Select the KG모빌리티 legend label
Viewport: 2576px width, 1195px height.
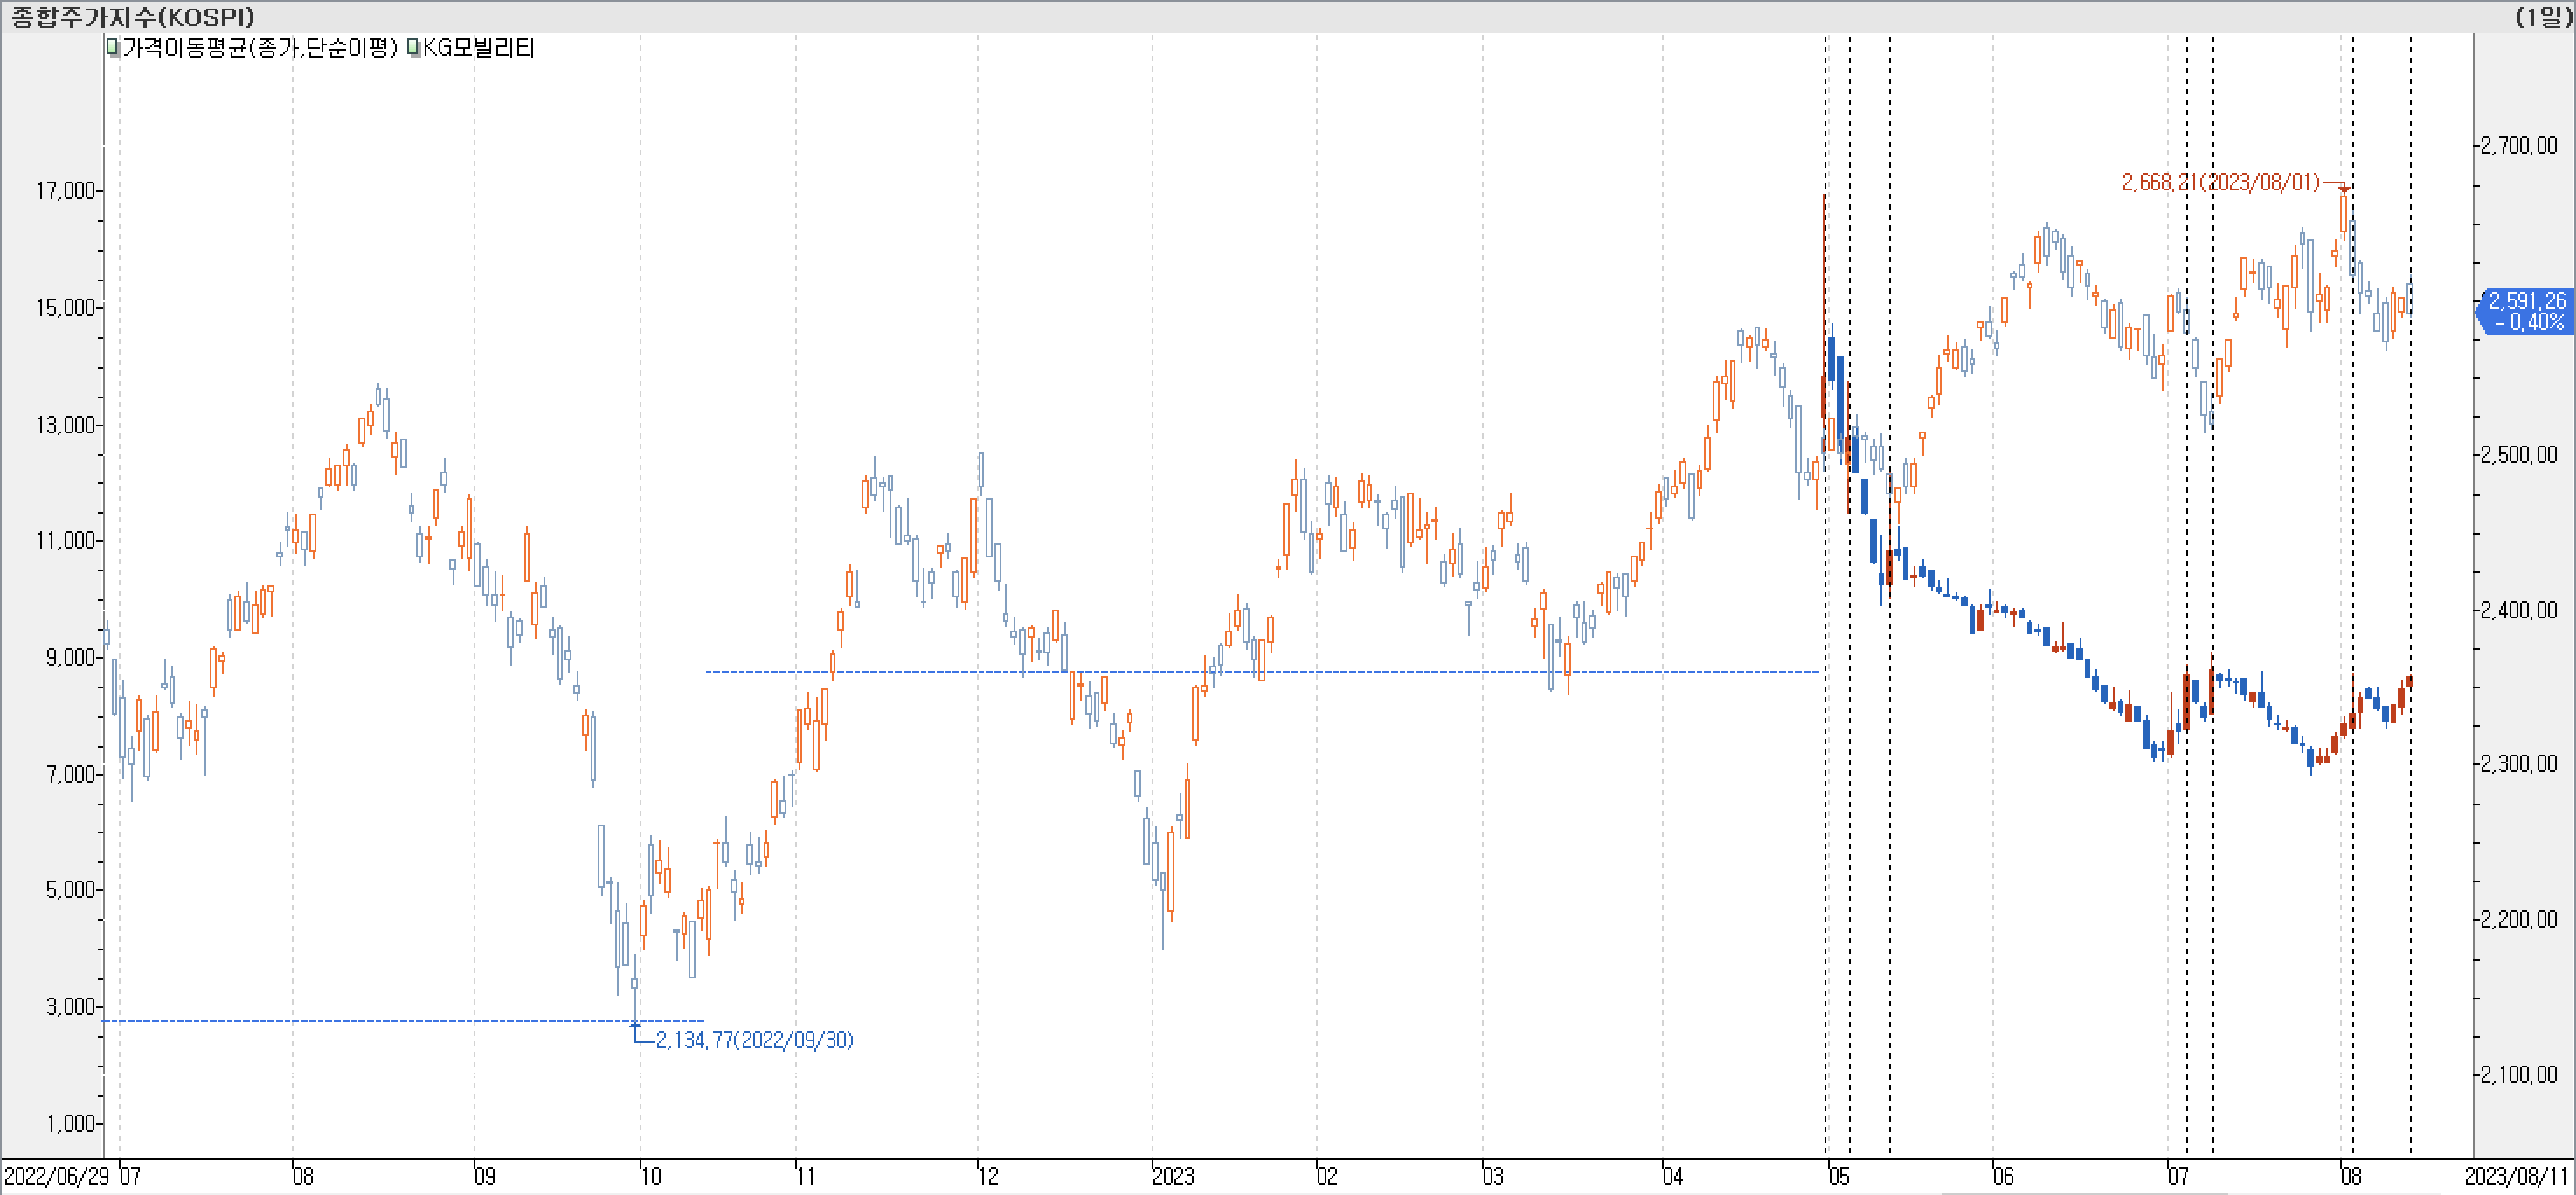point(478,47)
